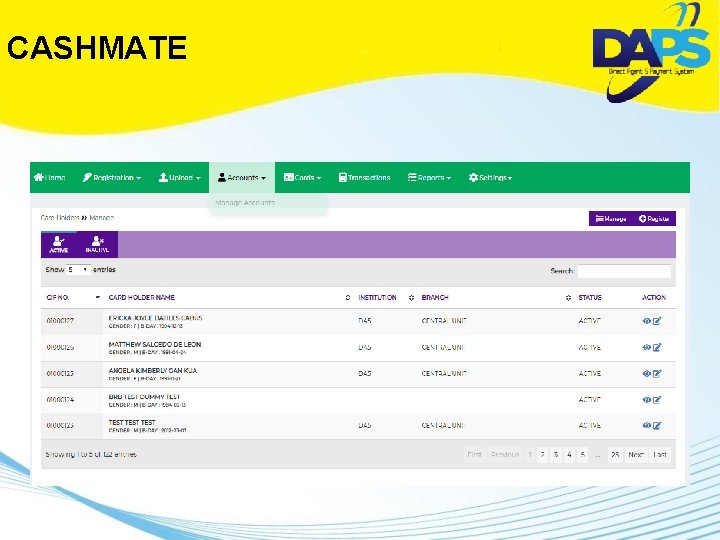Edit the Test Test Test record

coord(657,426)
